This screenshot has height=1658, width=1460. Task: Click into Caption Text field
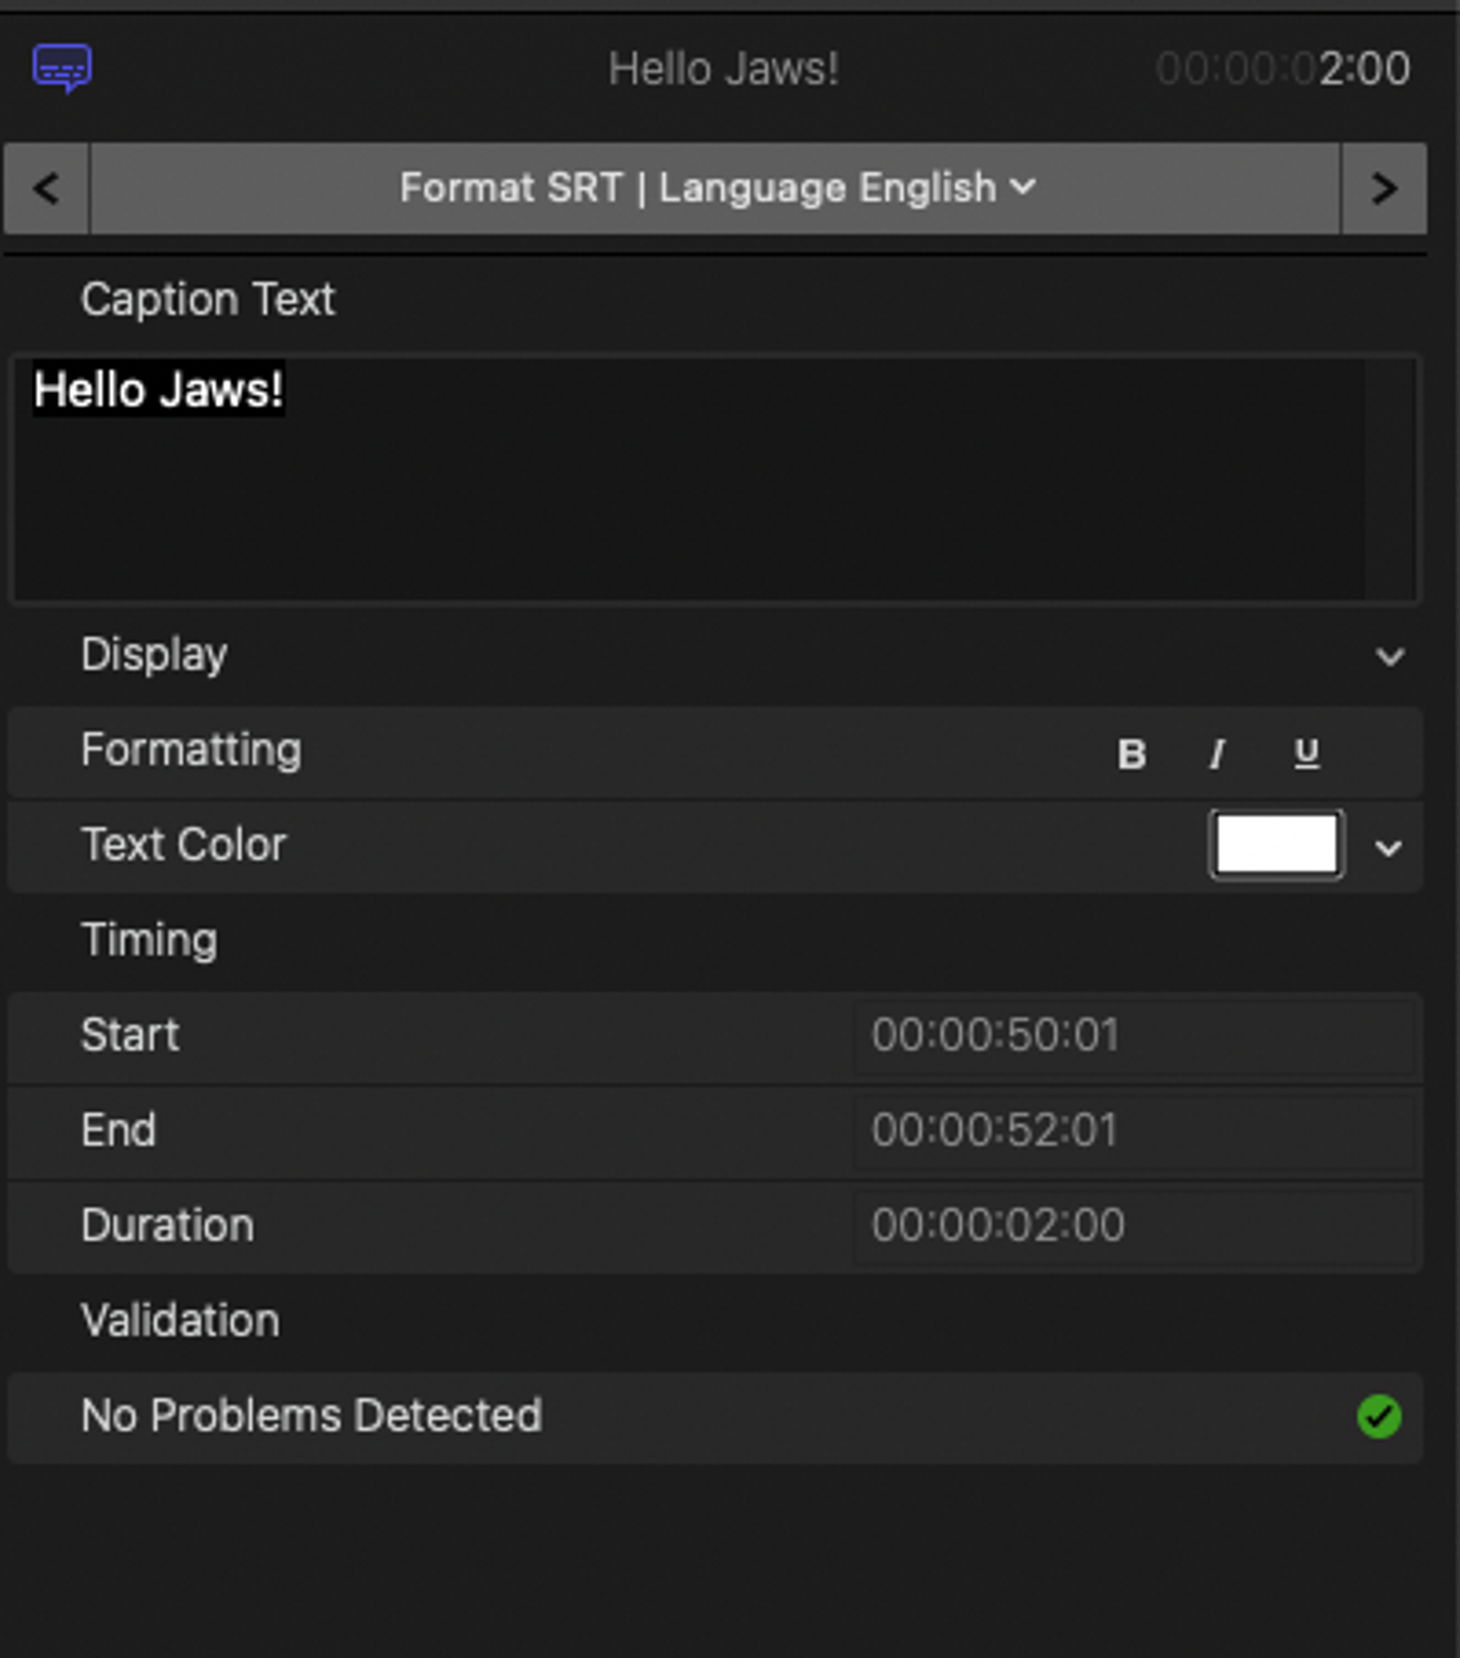tap(714, 478)
